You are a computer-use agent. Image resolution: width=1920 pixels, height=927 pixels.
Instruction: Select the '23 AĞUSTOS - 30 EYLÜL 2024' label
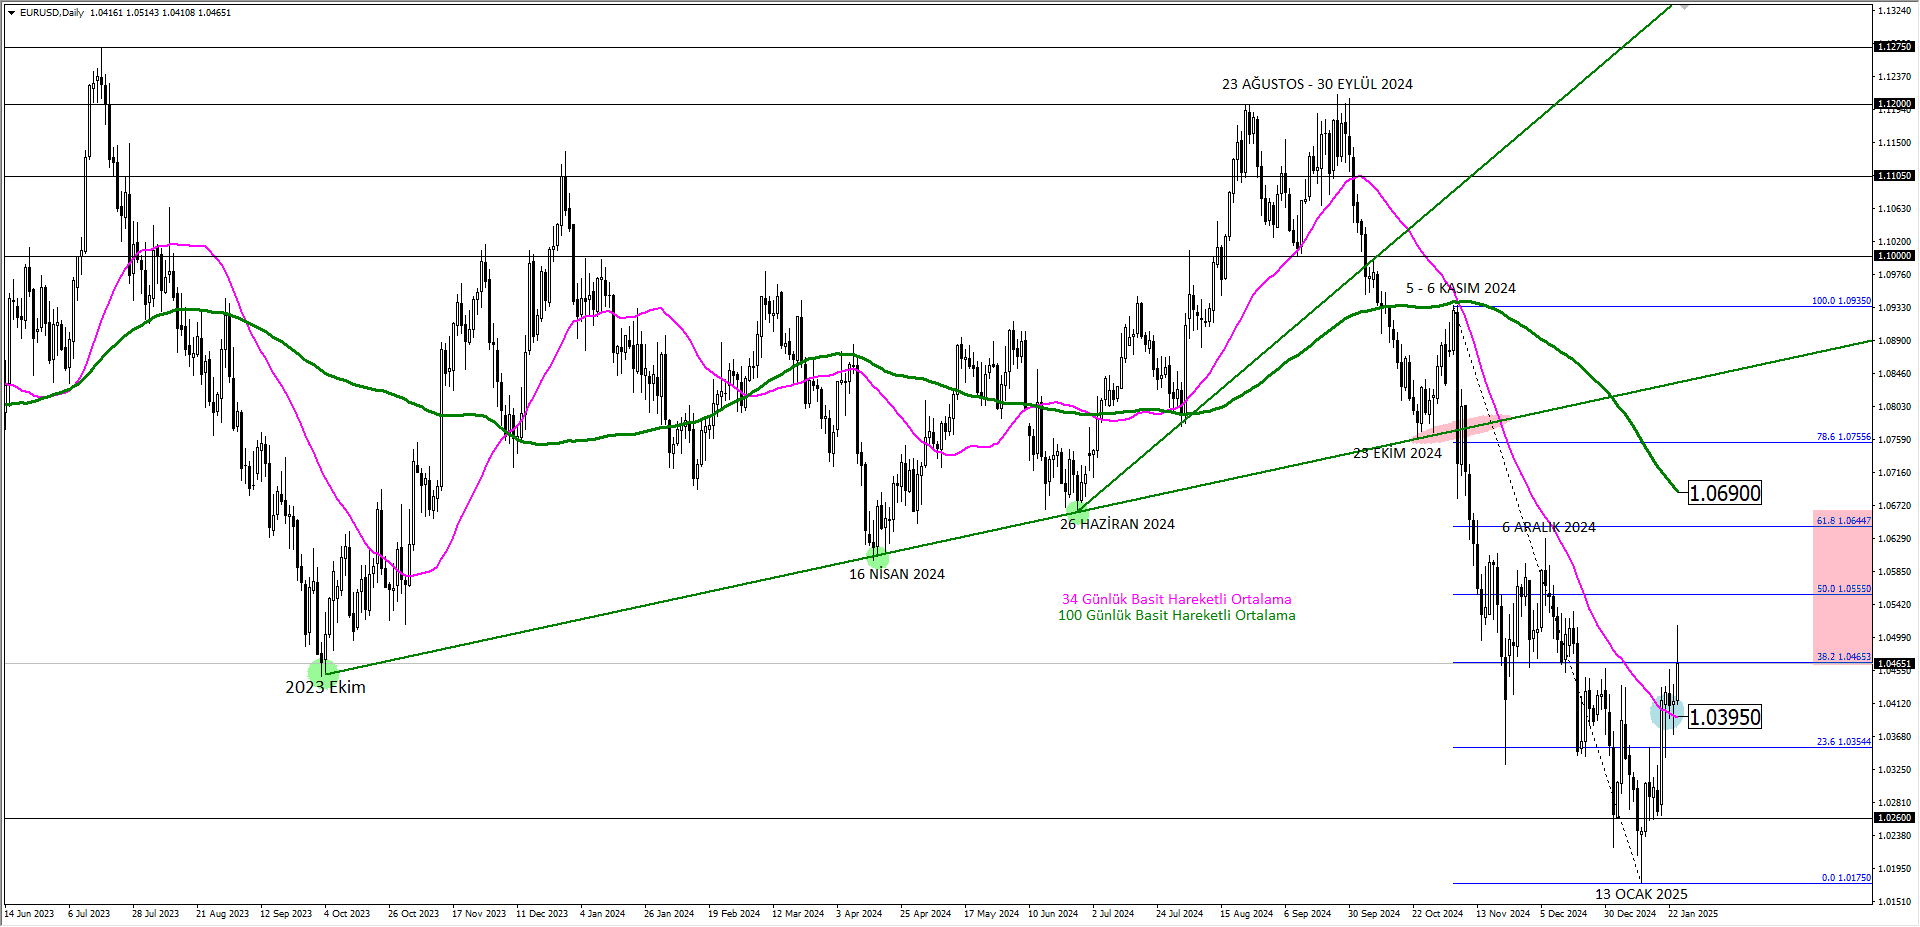click(1317, 84)
